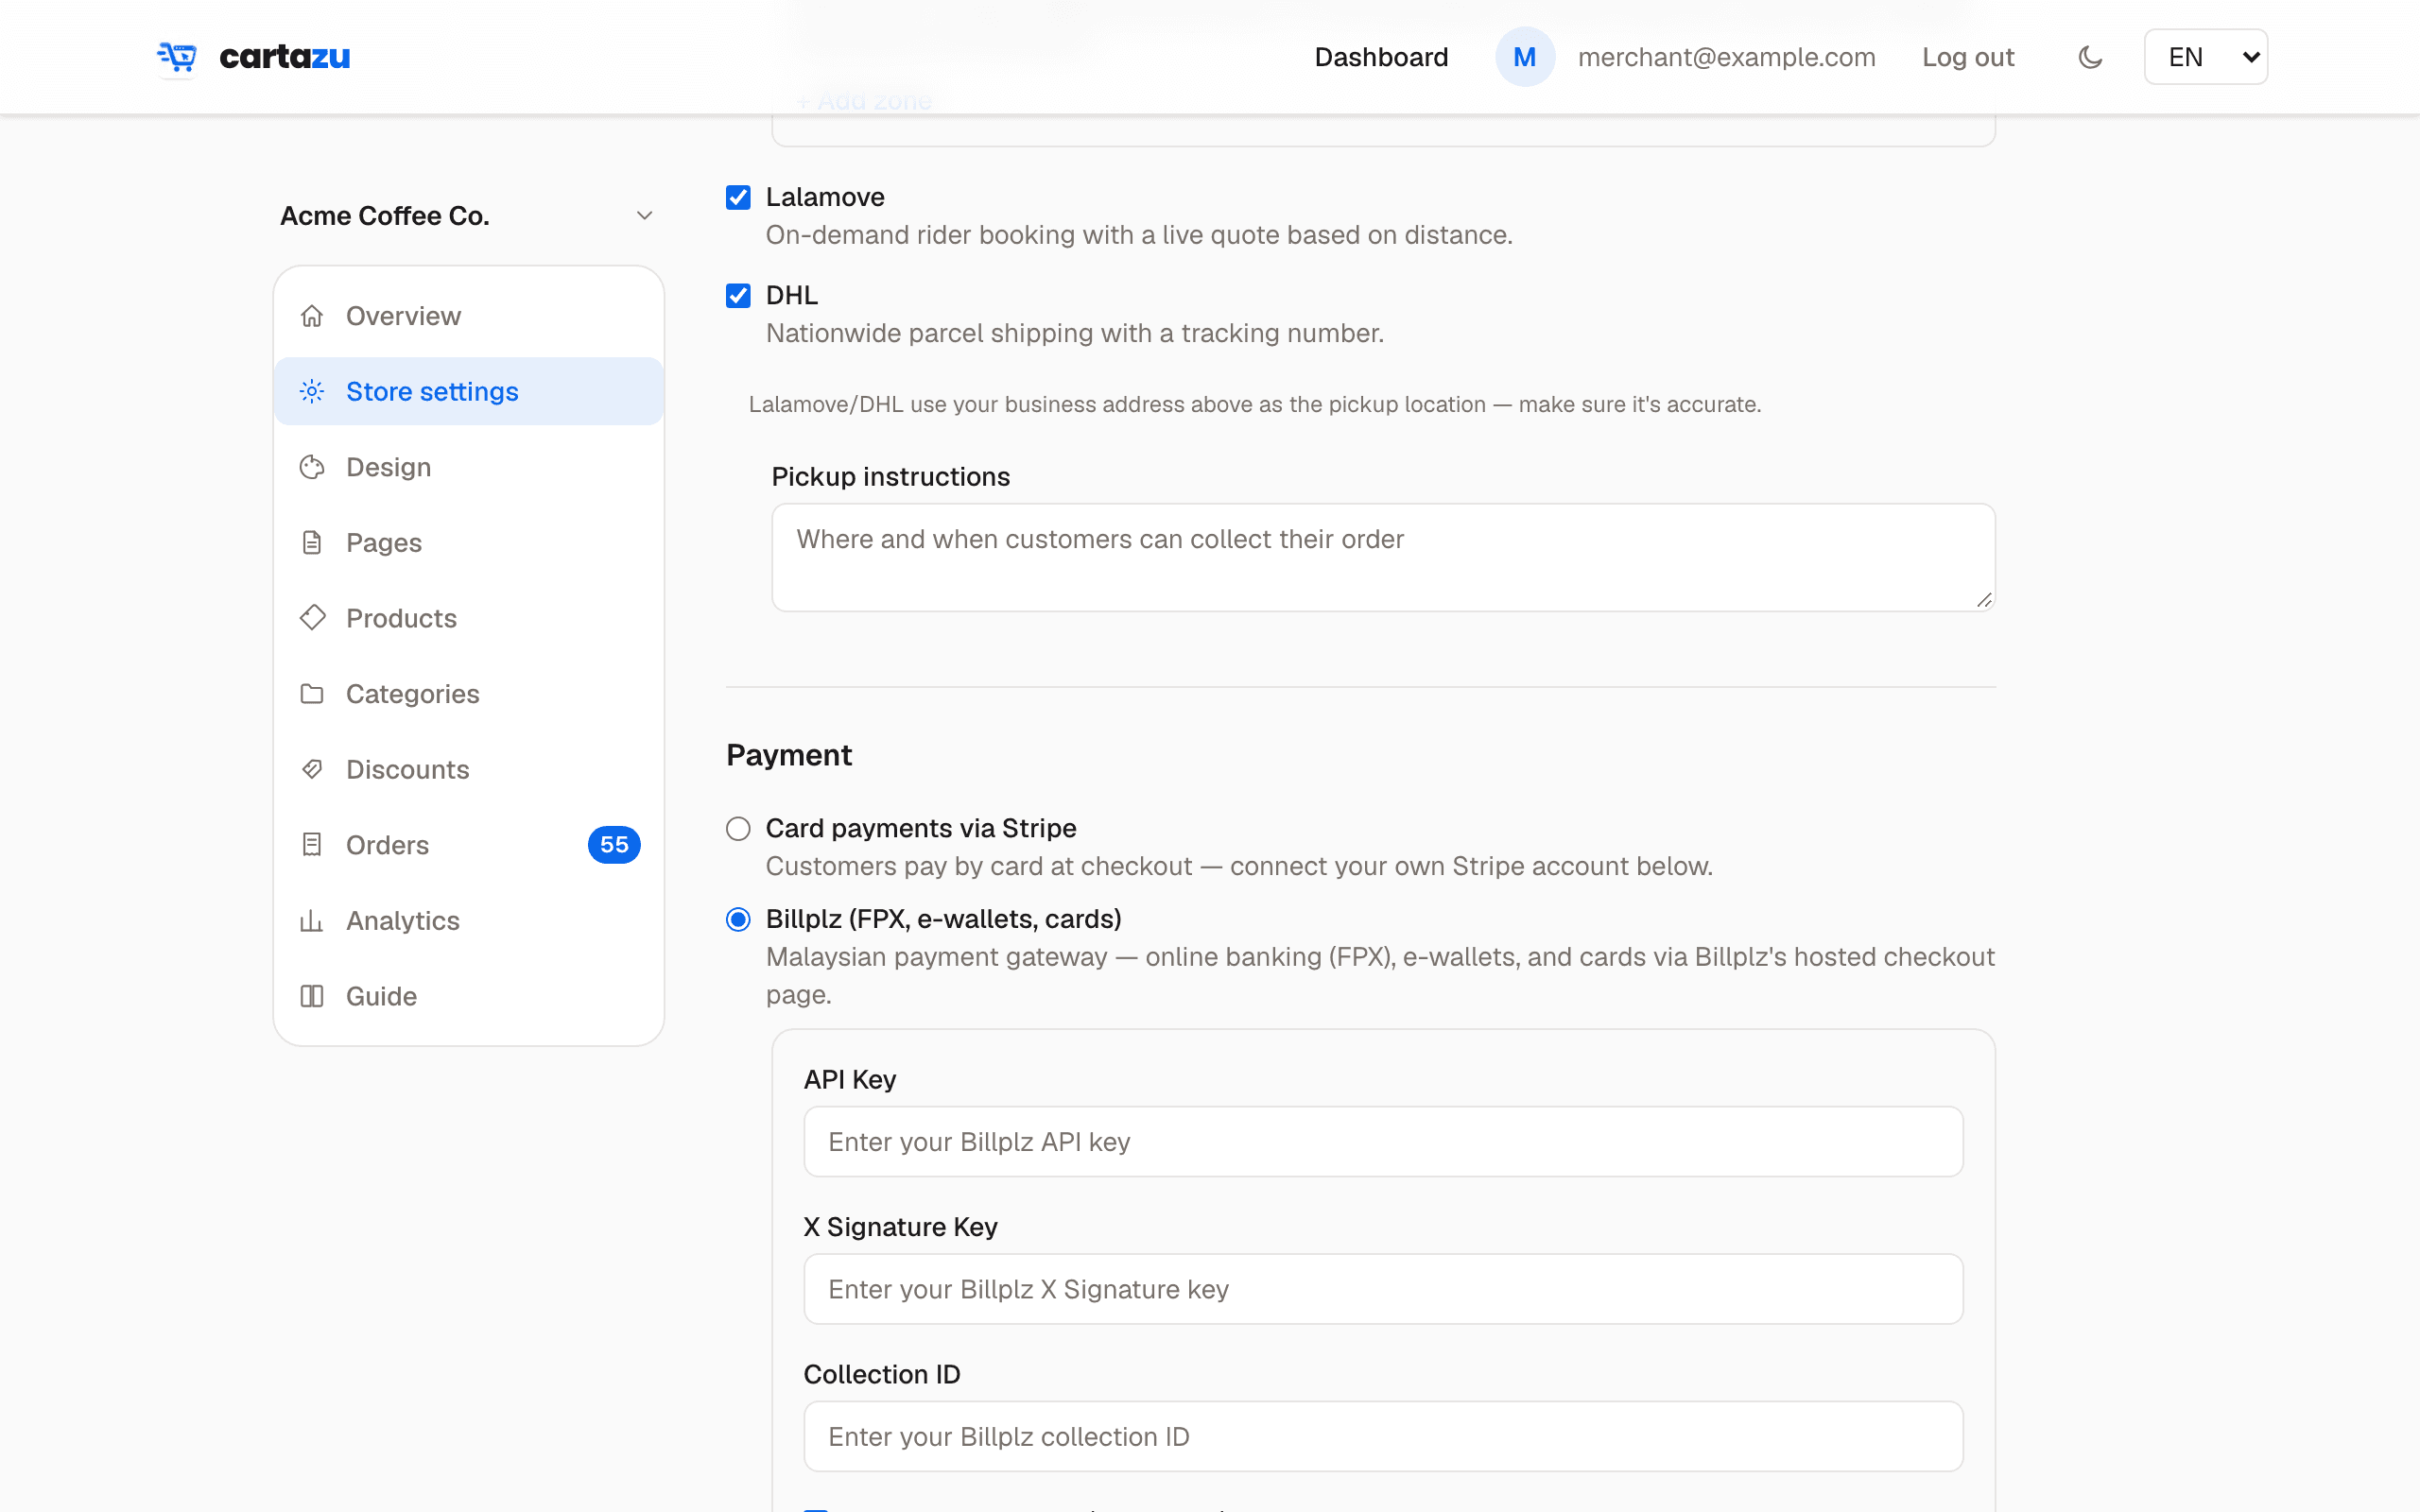Click the X Signature Key field
2420x1512 pixels.
pos(1383,1289)
